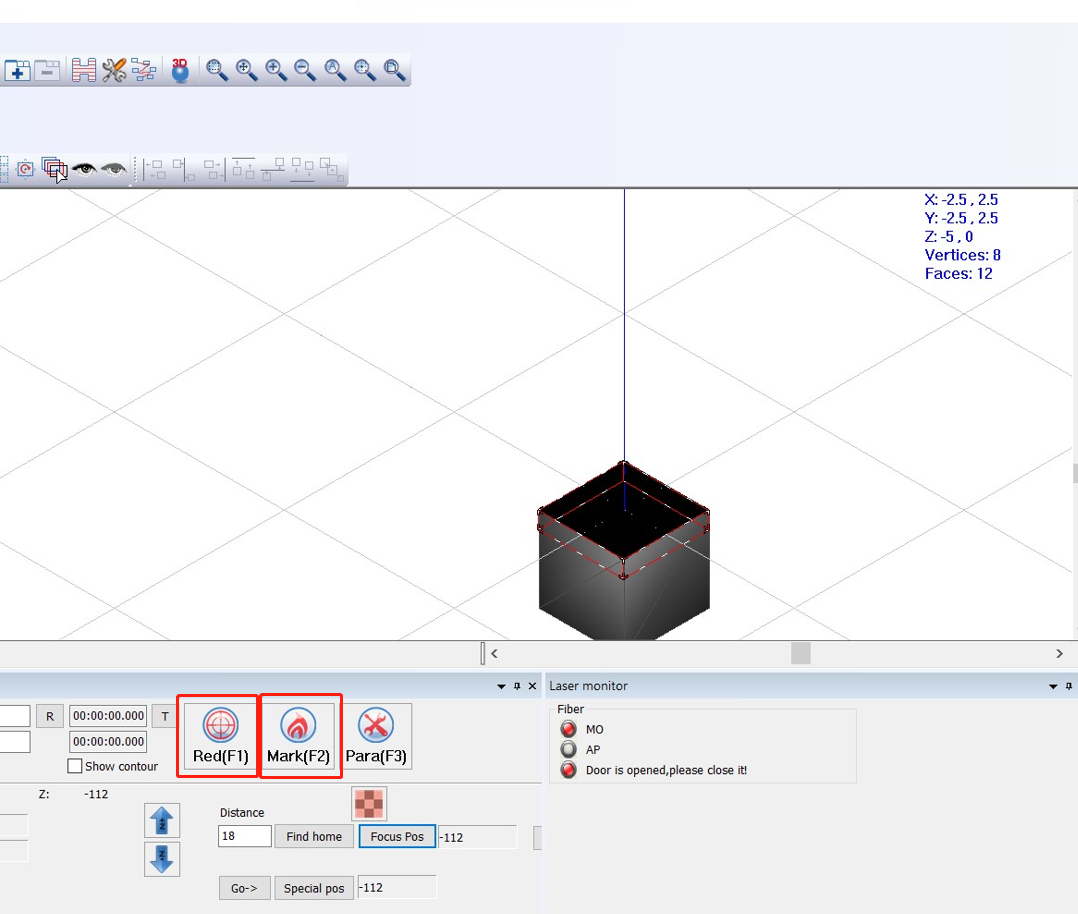1078x914 pixels.
Task: Click the horizontal scrollbar thumb
Action: [801, 653]
